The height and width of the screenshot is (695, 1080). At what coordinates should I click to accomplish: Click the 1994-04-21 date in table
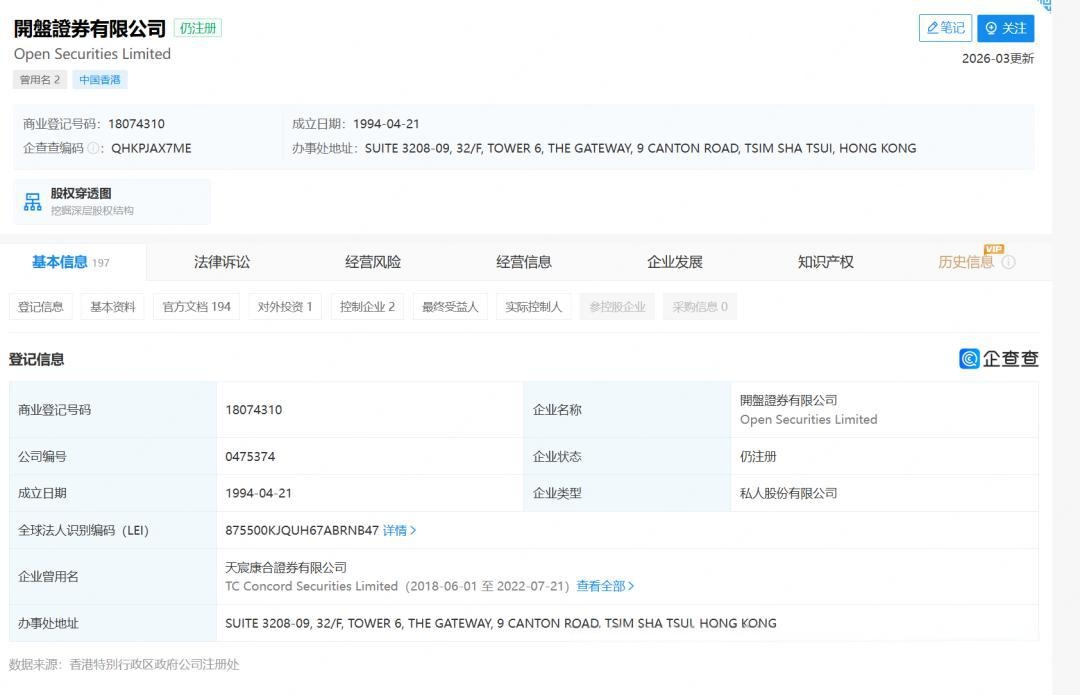coord(258,493)
